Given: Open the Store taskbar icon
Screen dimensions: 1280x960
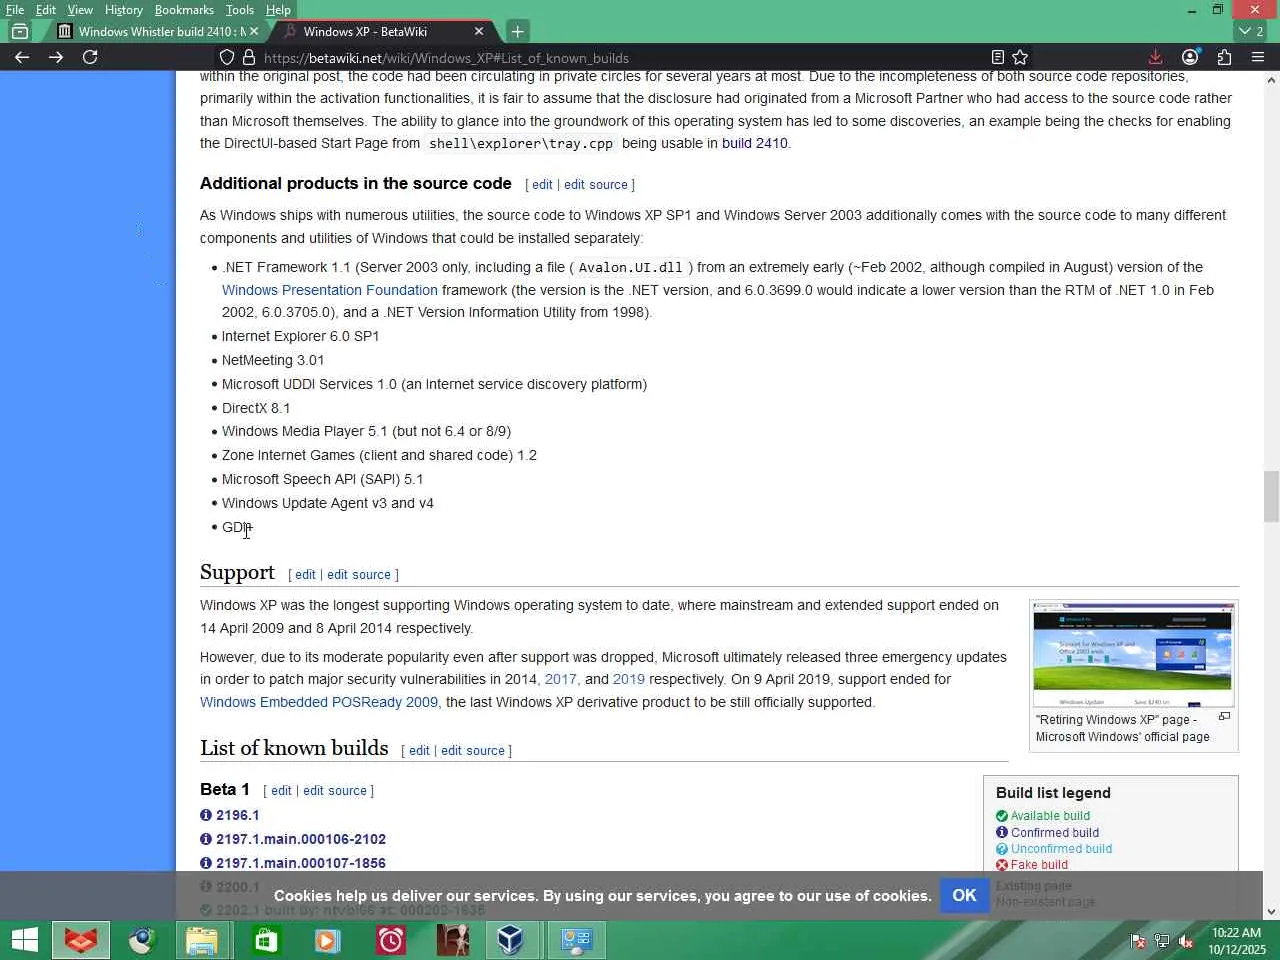Looking at the screenshot, I should pyautogui.click(x=265, y=940).
